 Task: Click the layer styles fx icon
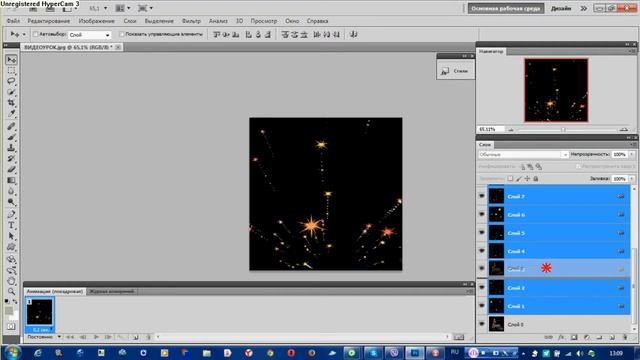click(561, 337)
